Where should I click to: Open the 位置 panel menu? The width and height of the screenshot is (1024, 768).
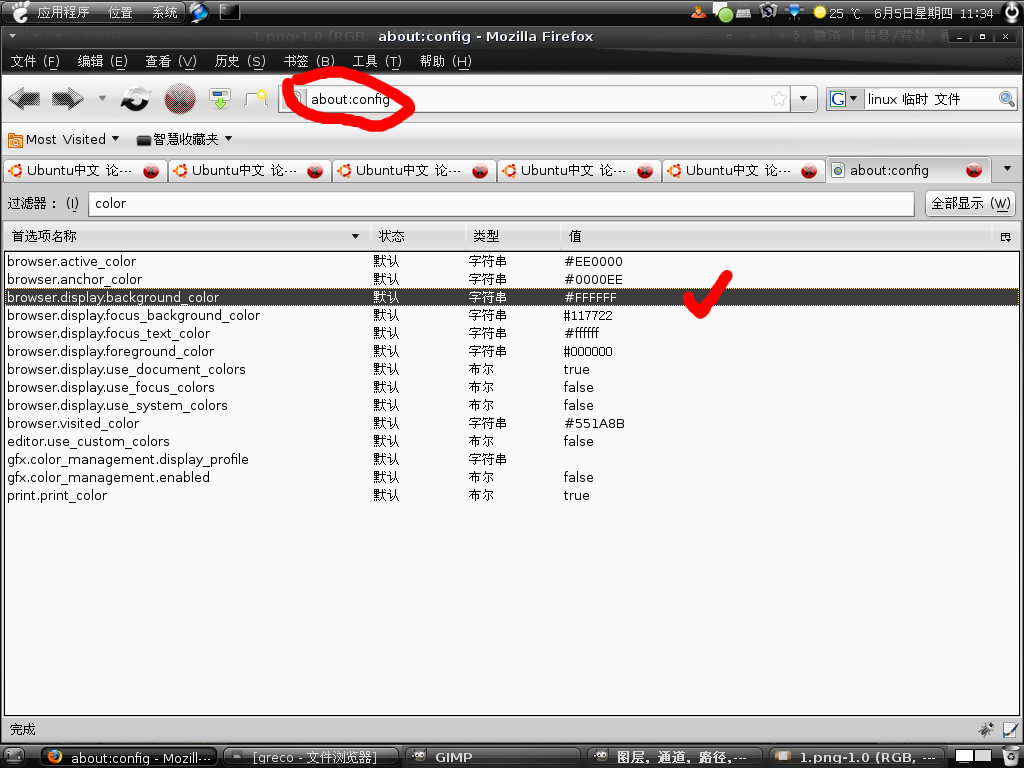(120, 12)
